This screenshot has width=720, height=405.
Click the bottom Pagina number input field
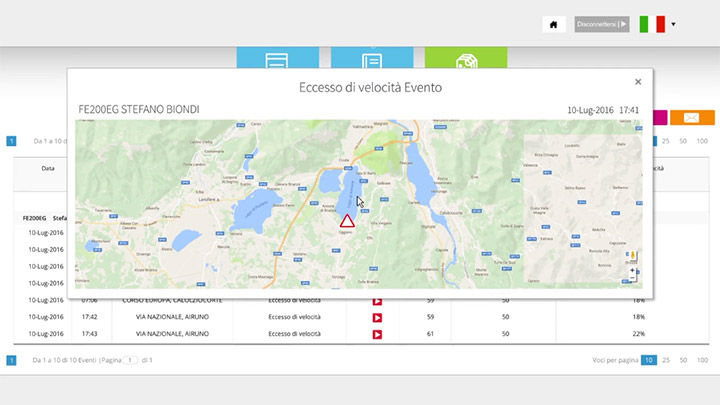129,359
